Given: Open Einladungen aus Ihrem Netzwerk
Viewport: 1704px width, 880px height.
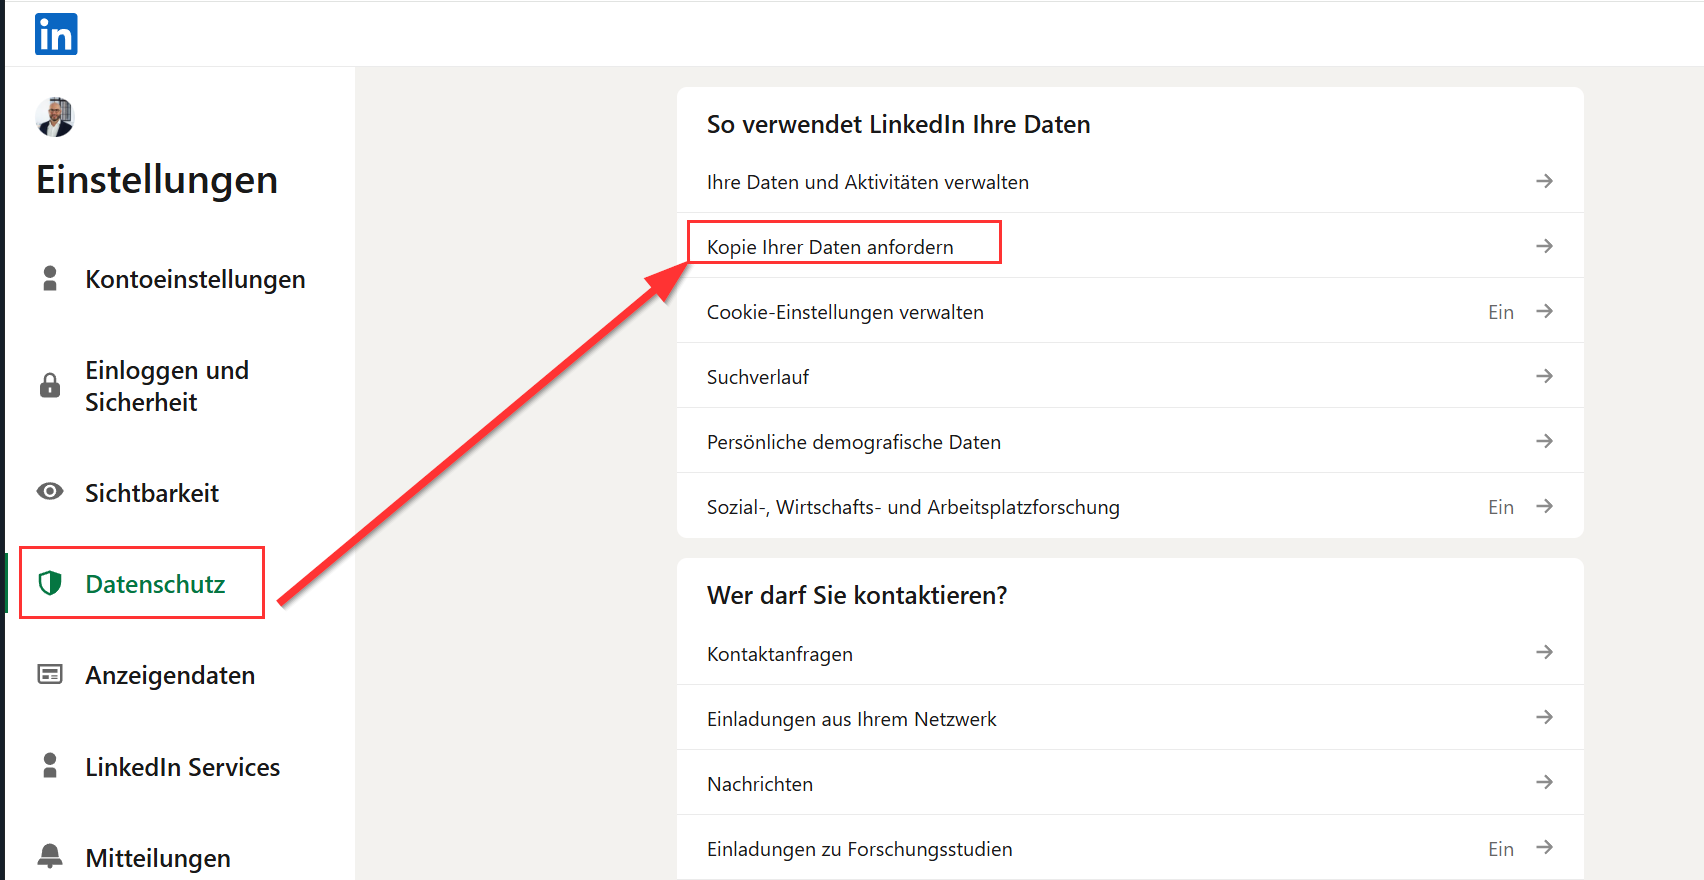Looking at the screenshot, I should [1130, 718].
